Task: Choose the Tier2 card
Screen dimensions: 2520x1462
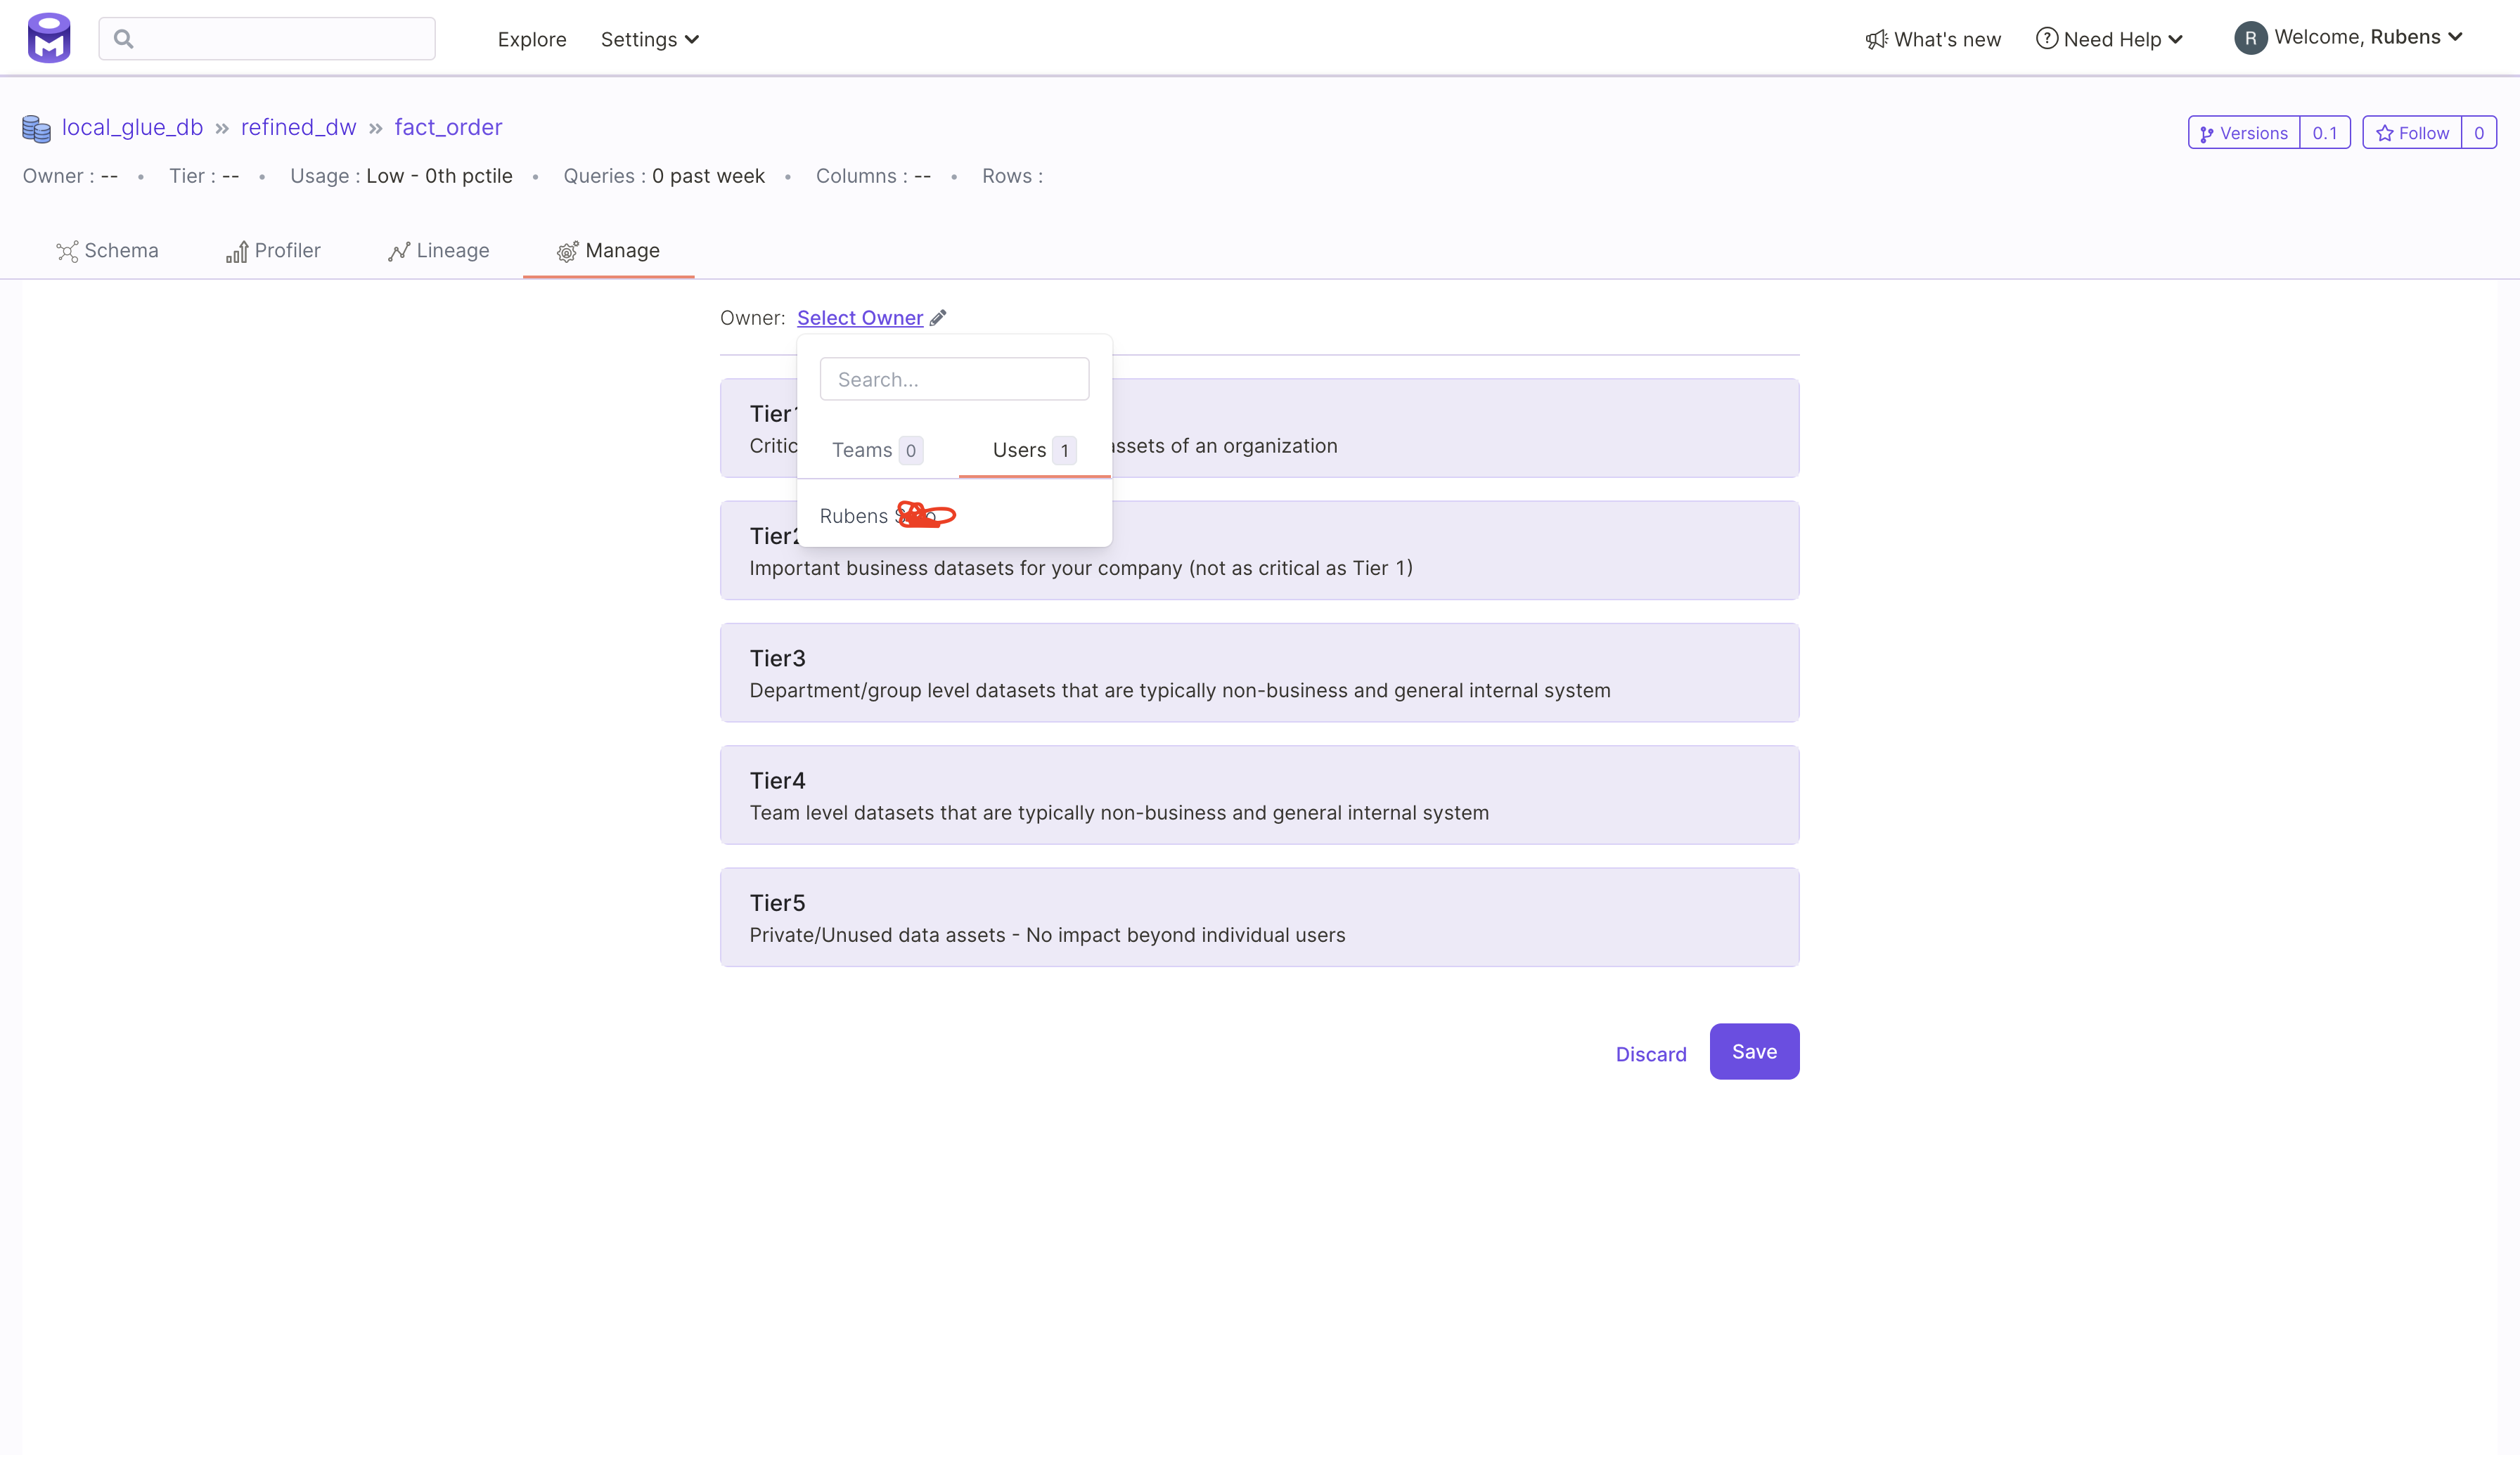Action: [x=1259, y=550]
